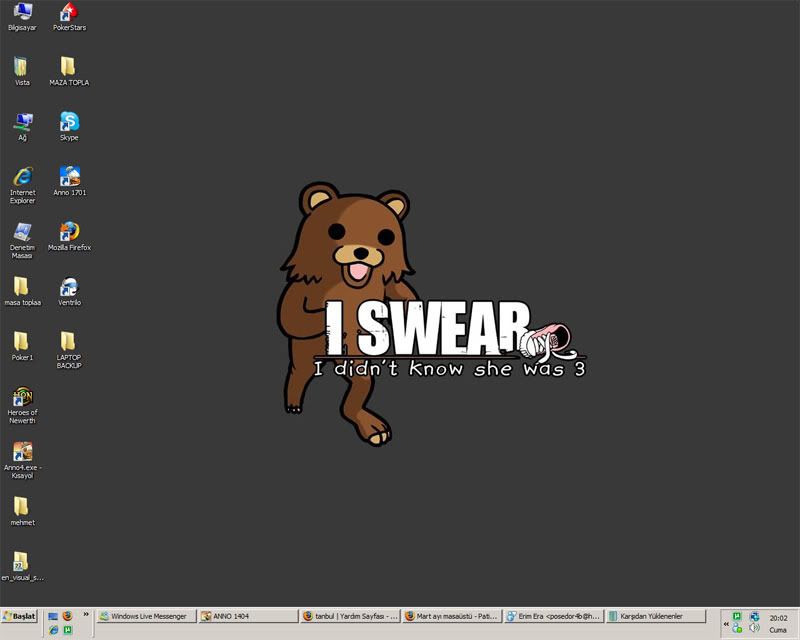Switch to the ANNO 1404 taskbar window
800x640 pixels.
(x=247, y=617)
